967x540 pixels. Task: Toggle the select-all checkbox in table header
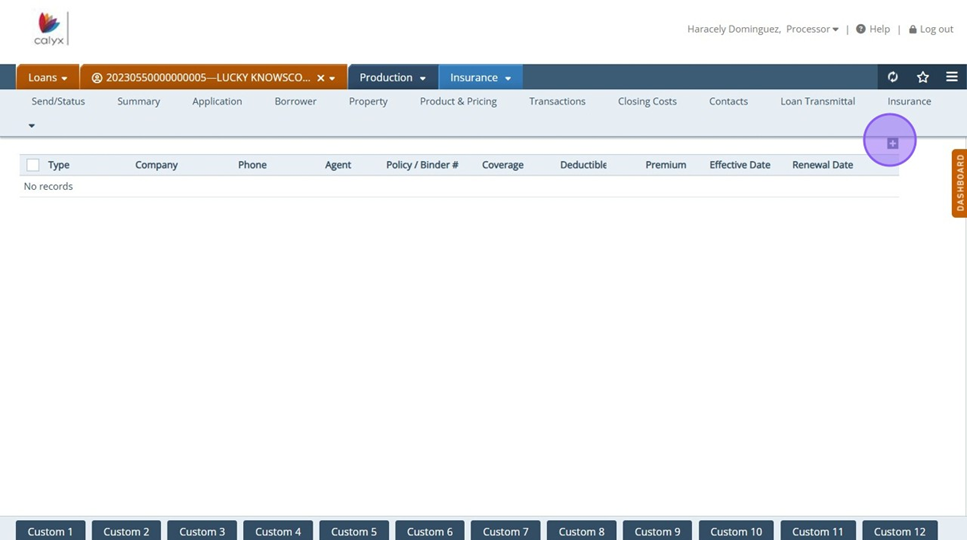point(33,165)
